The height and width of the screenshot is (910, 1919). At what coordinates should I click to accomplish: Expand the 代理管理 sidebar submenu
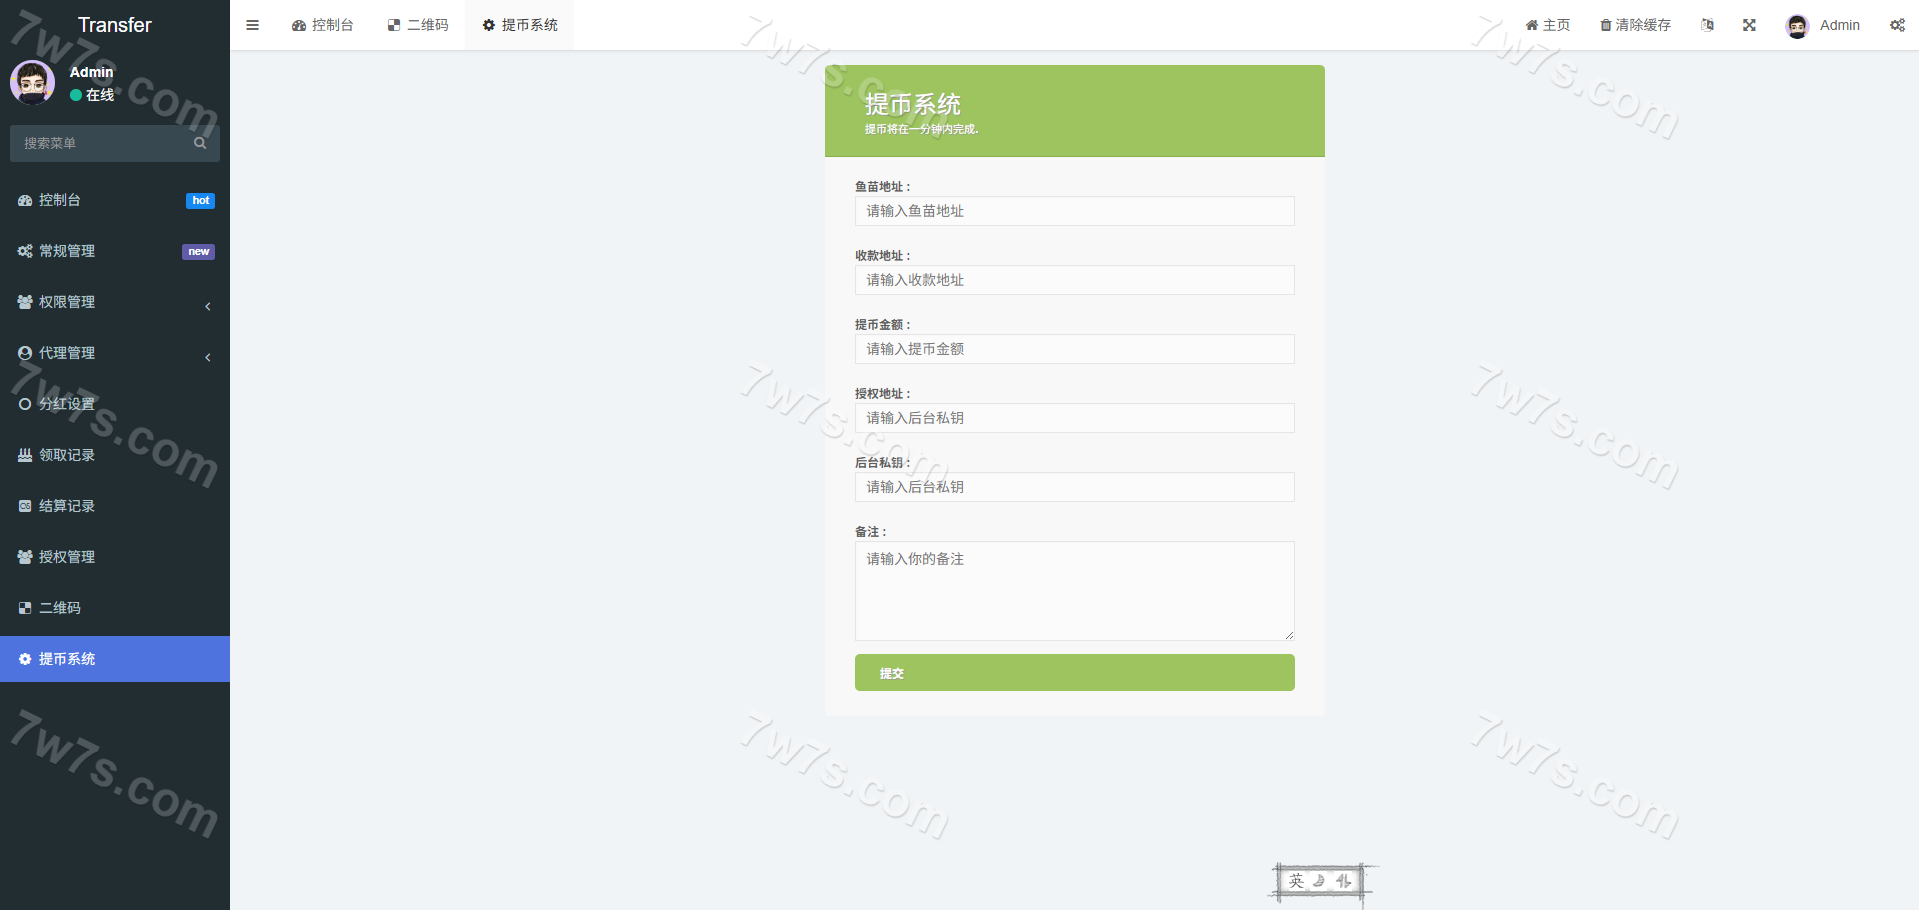(x=114, y=353)
